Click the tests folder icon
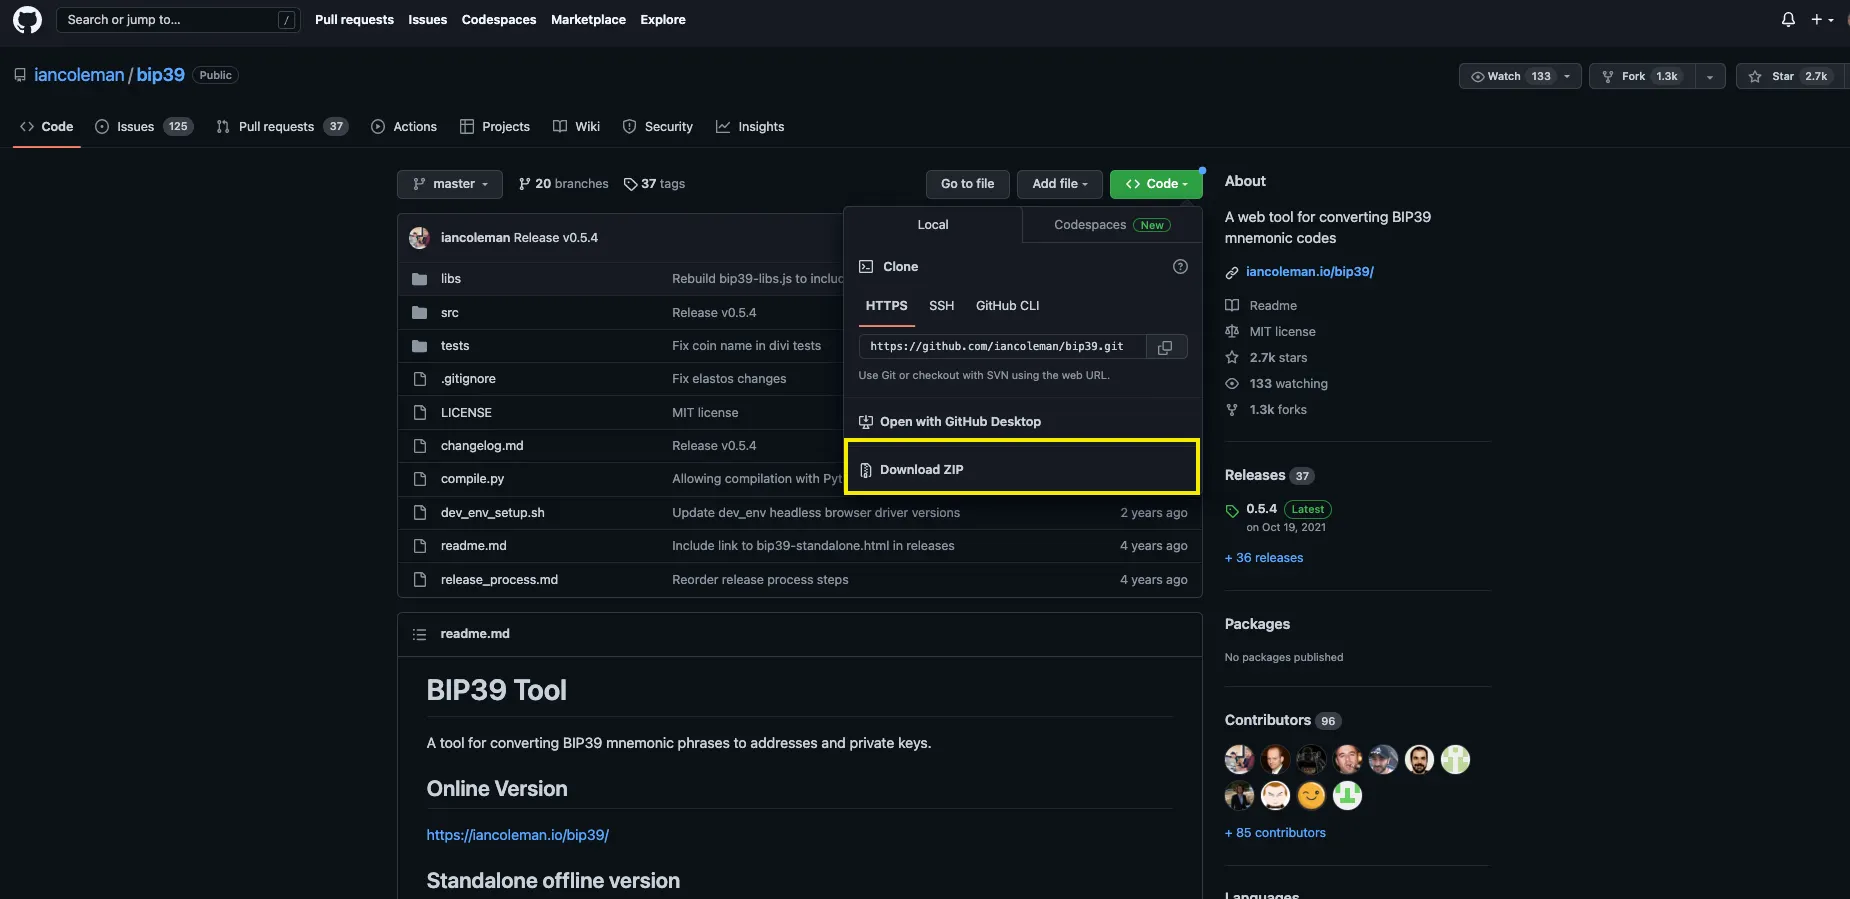 (x=420, y=346)
